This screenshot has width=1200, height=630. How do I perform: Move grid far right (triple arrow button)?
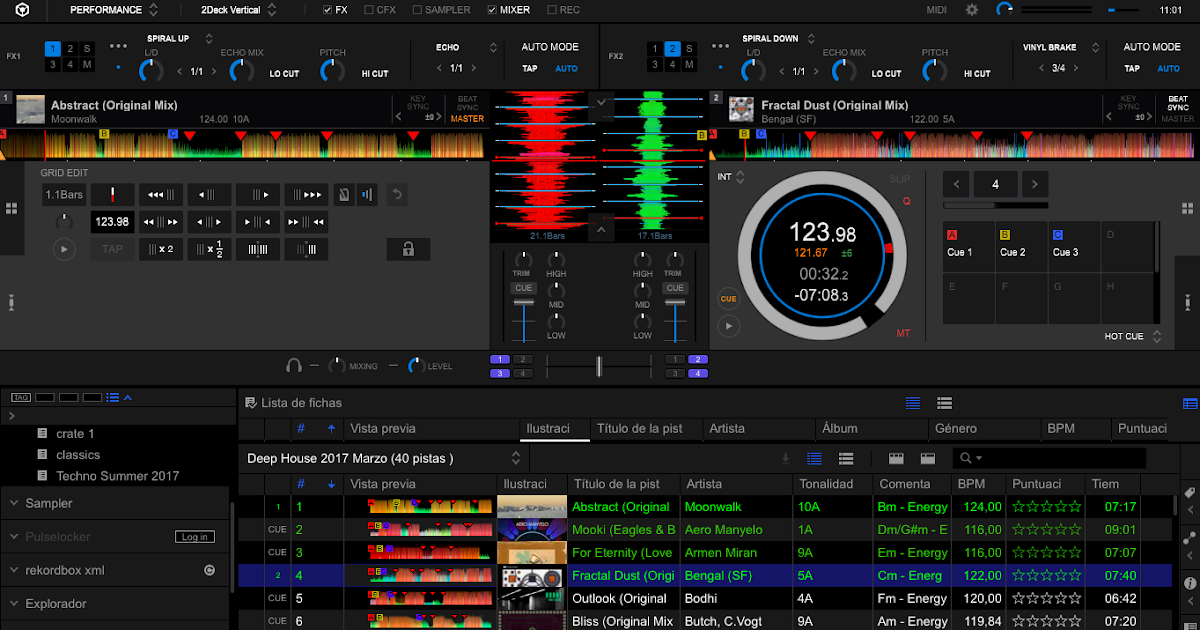click(306, 194)
